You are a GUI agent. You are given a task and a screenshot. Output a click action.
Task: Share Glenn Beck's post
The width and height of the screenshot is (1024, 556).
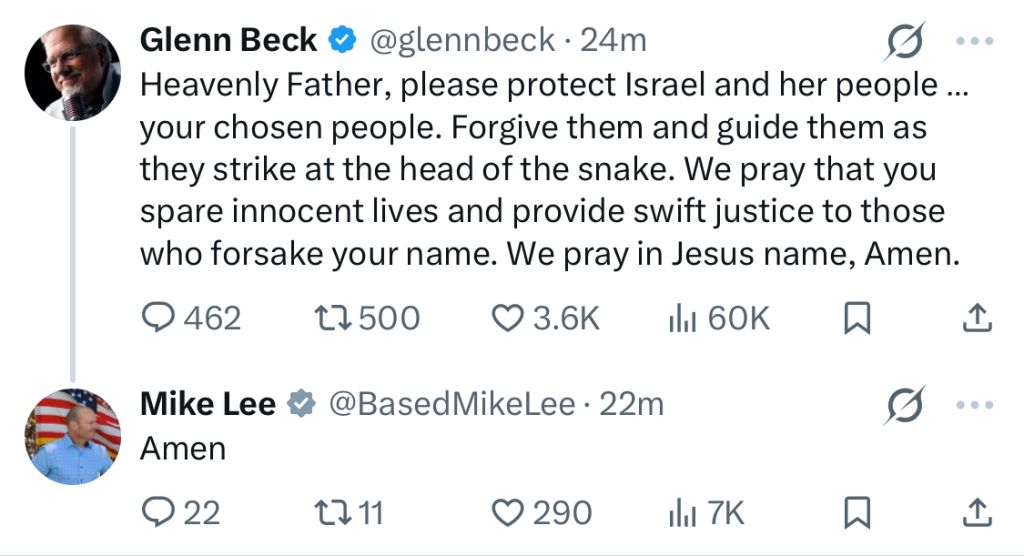coord(977,318)
